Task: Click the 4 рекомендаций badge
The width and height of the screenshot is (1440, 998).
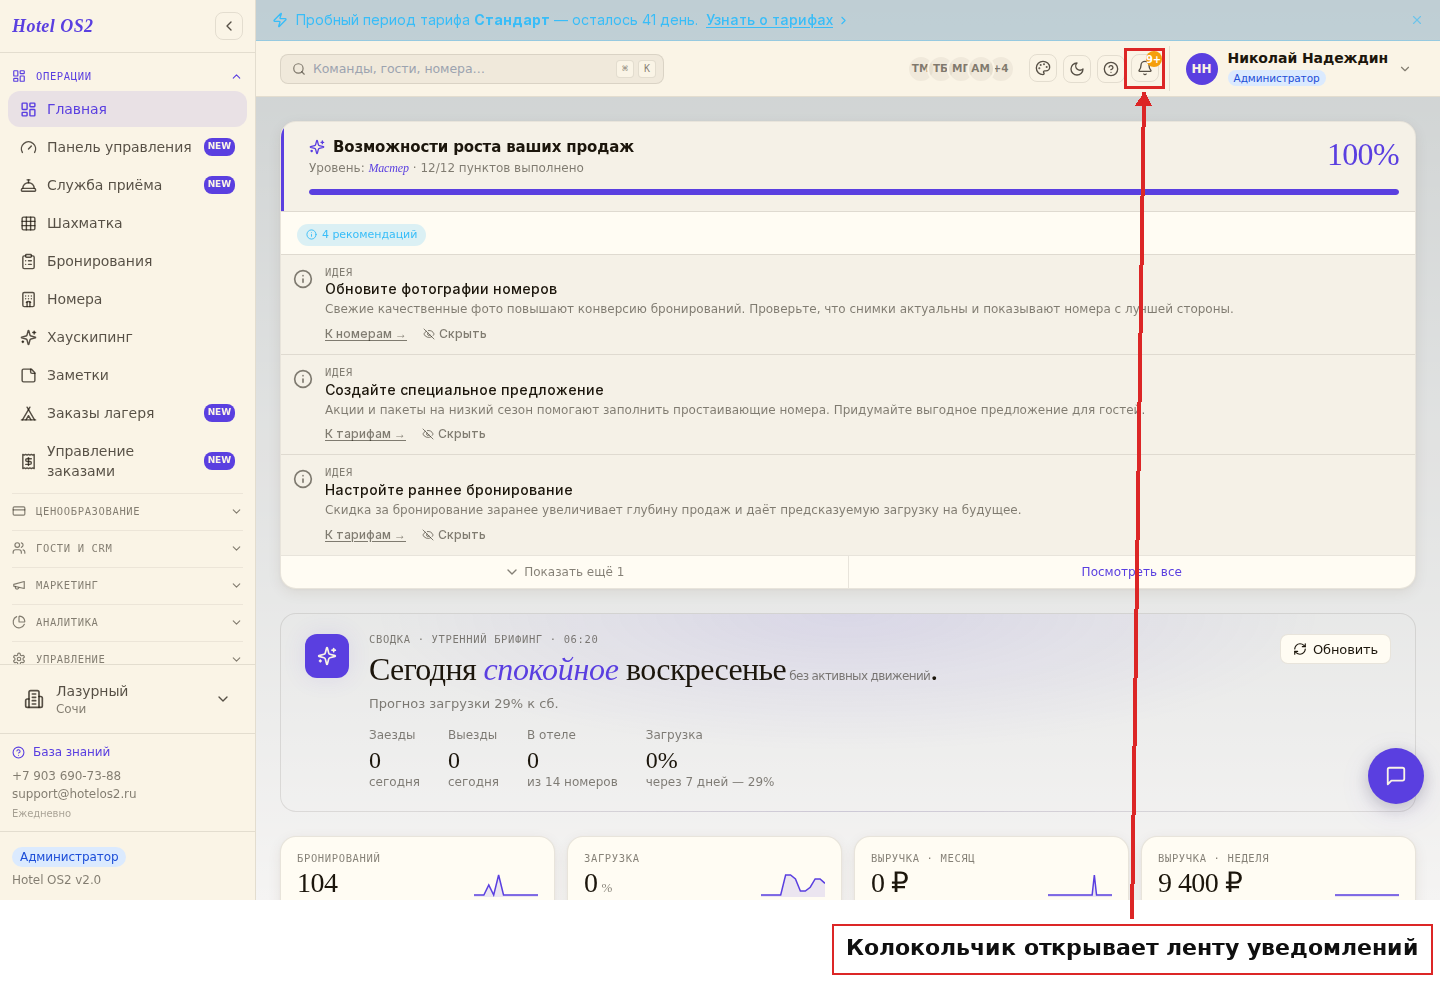Action: point(361,234)
